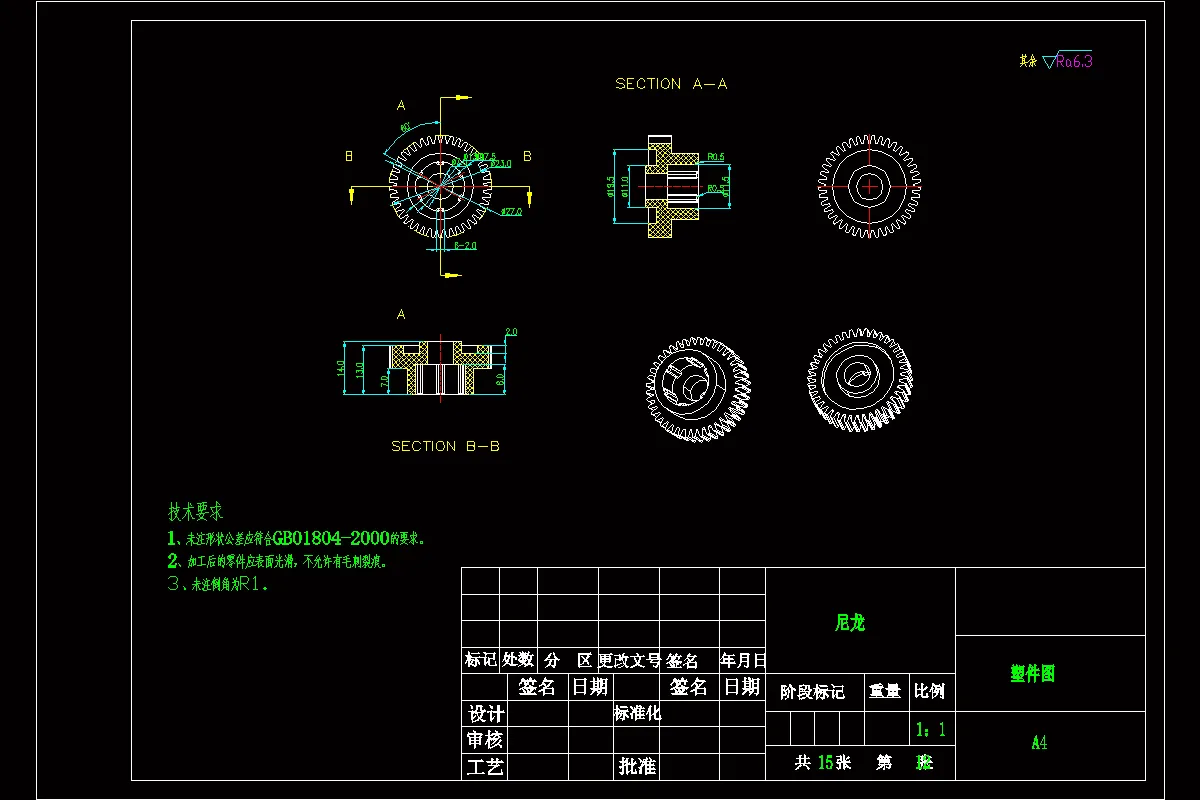Select technical note 1 citing GB01804-2000

pyautogui.click(x=297, y=538)
